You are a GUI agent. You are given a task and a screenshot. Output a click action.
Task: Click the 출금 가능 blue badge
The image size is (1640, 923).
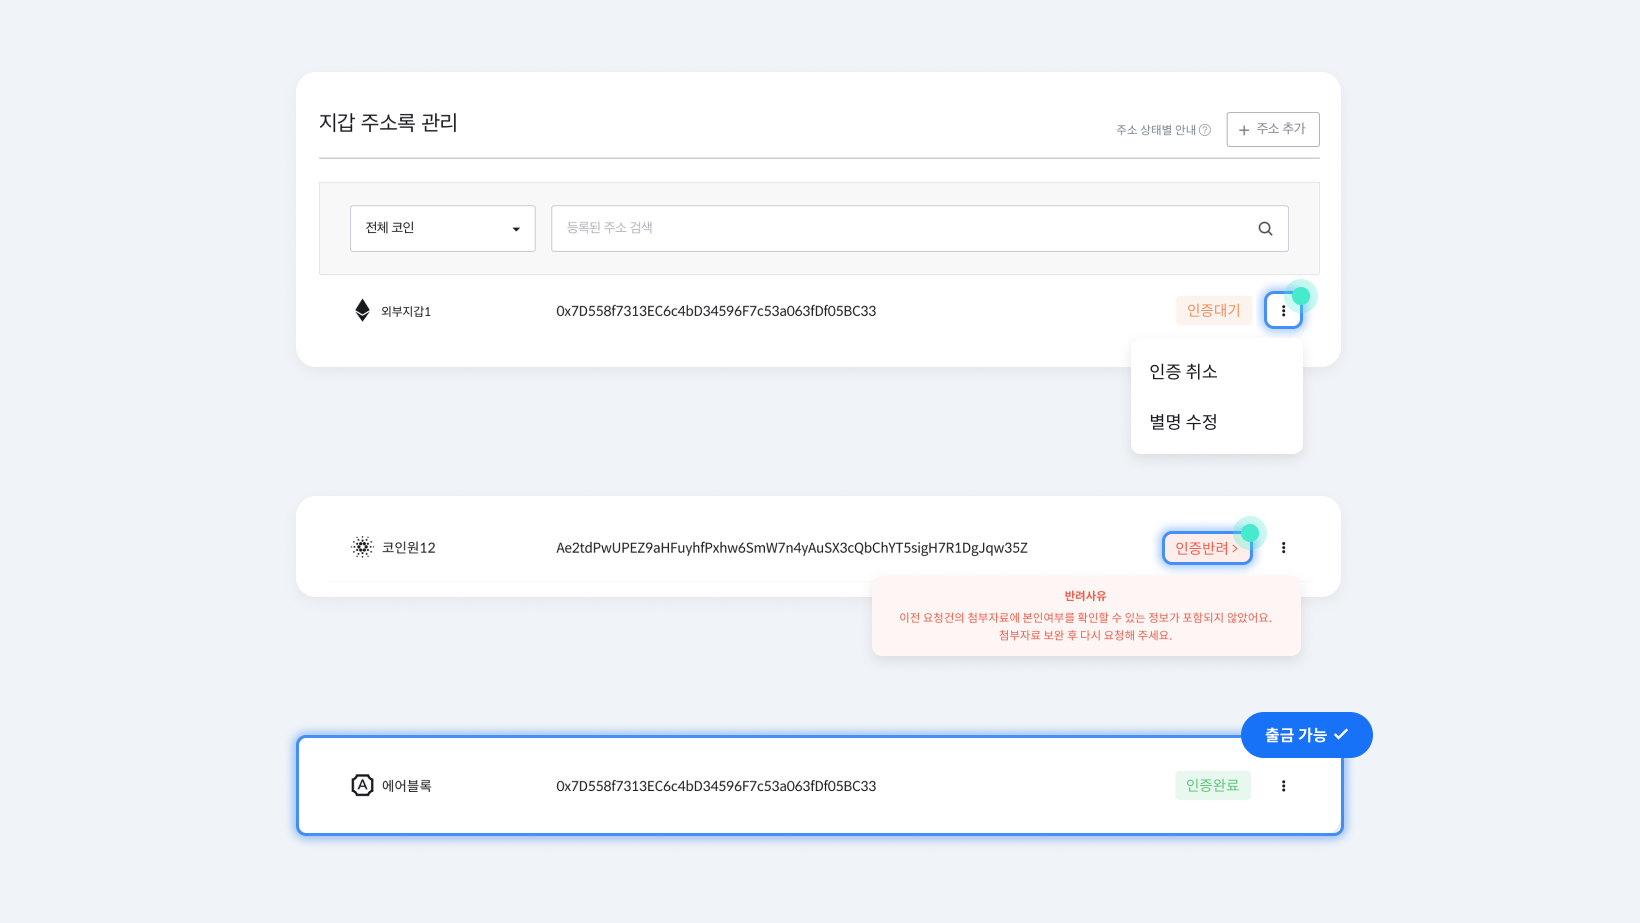coord(1306,735)
